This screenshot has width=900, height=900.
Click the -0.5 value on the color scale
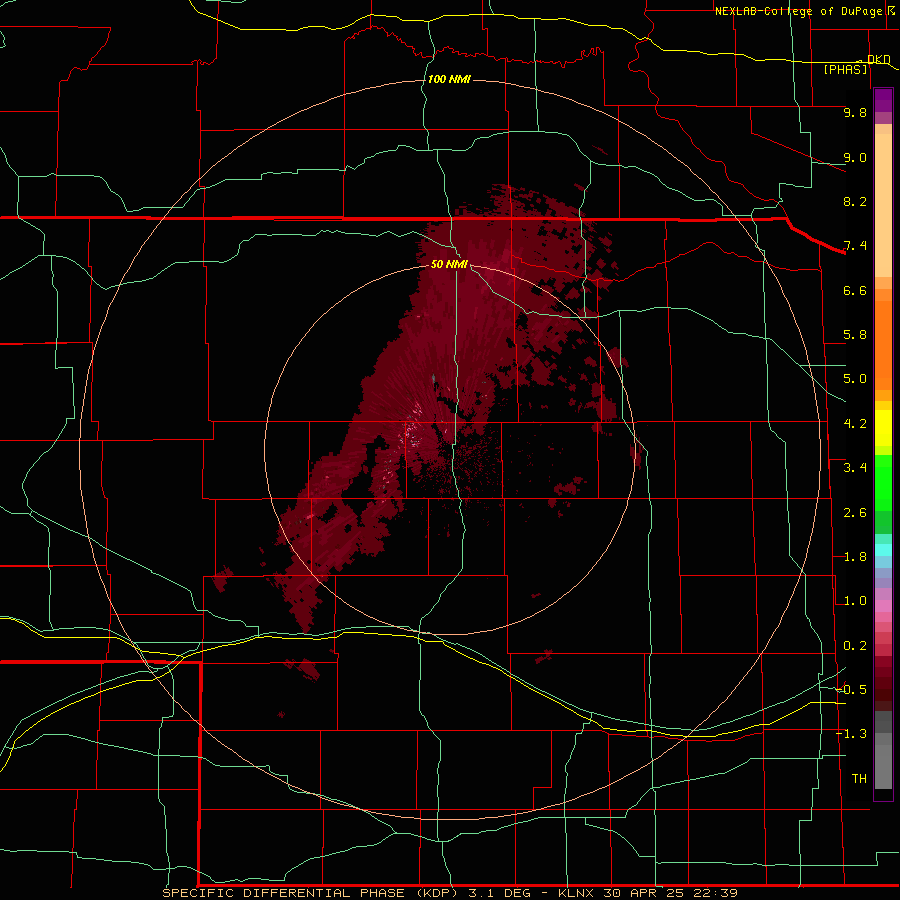tap(851, 690)
